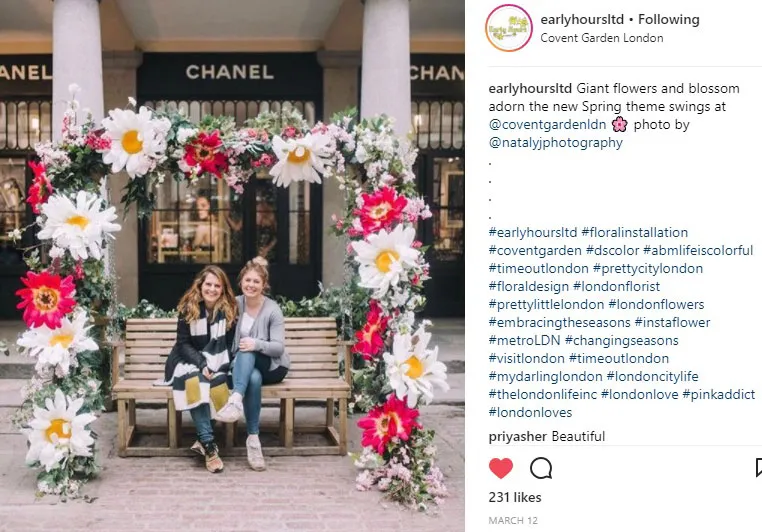This screenshot has height=532, width=762.
Task: Show who liked via 231 likes
Action: 515,498
